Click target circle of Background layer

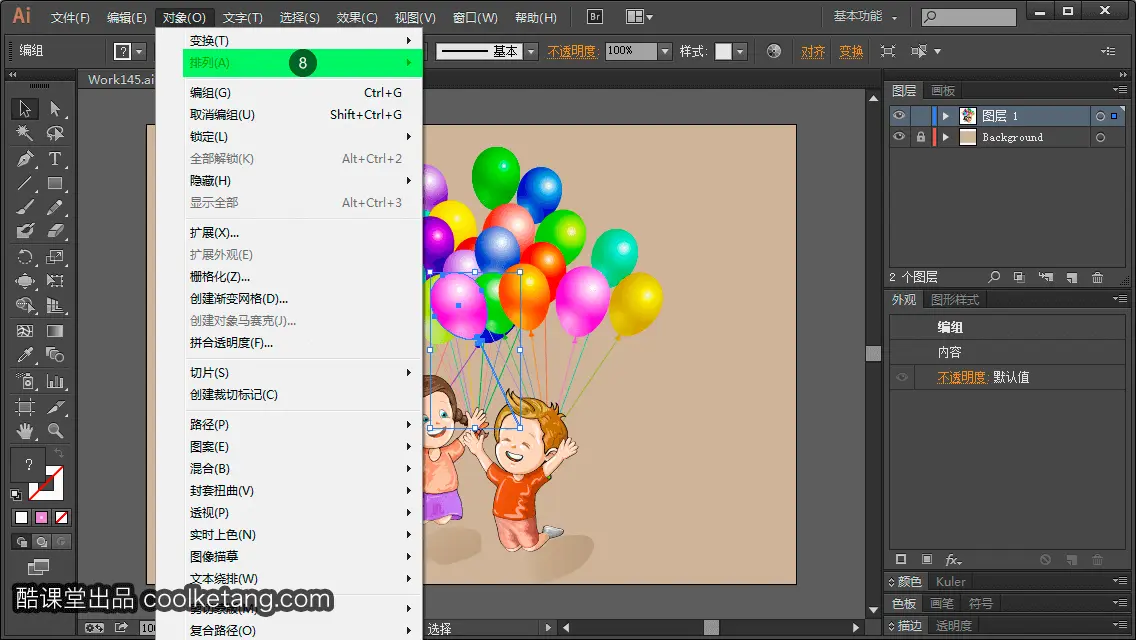[x=1100, y=138]
